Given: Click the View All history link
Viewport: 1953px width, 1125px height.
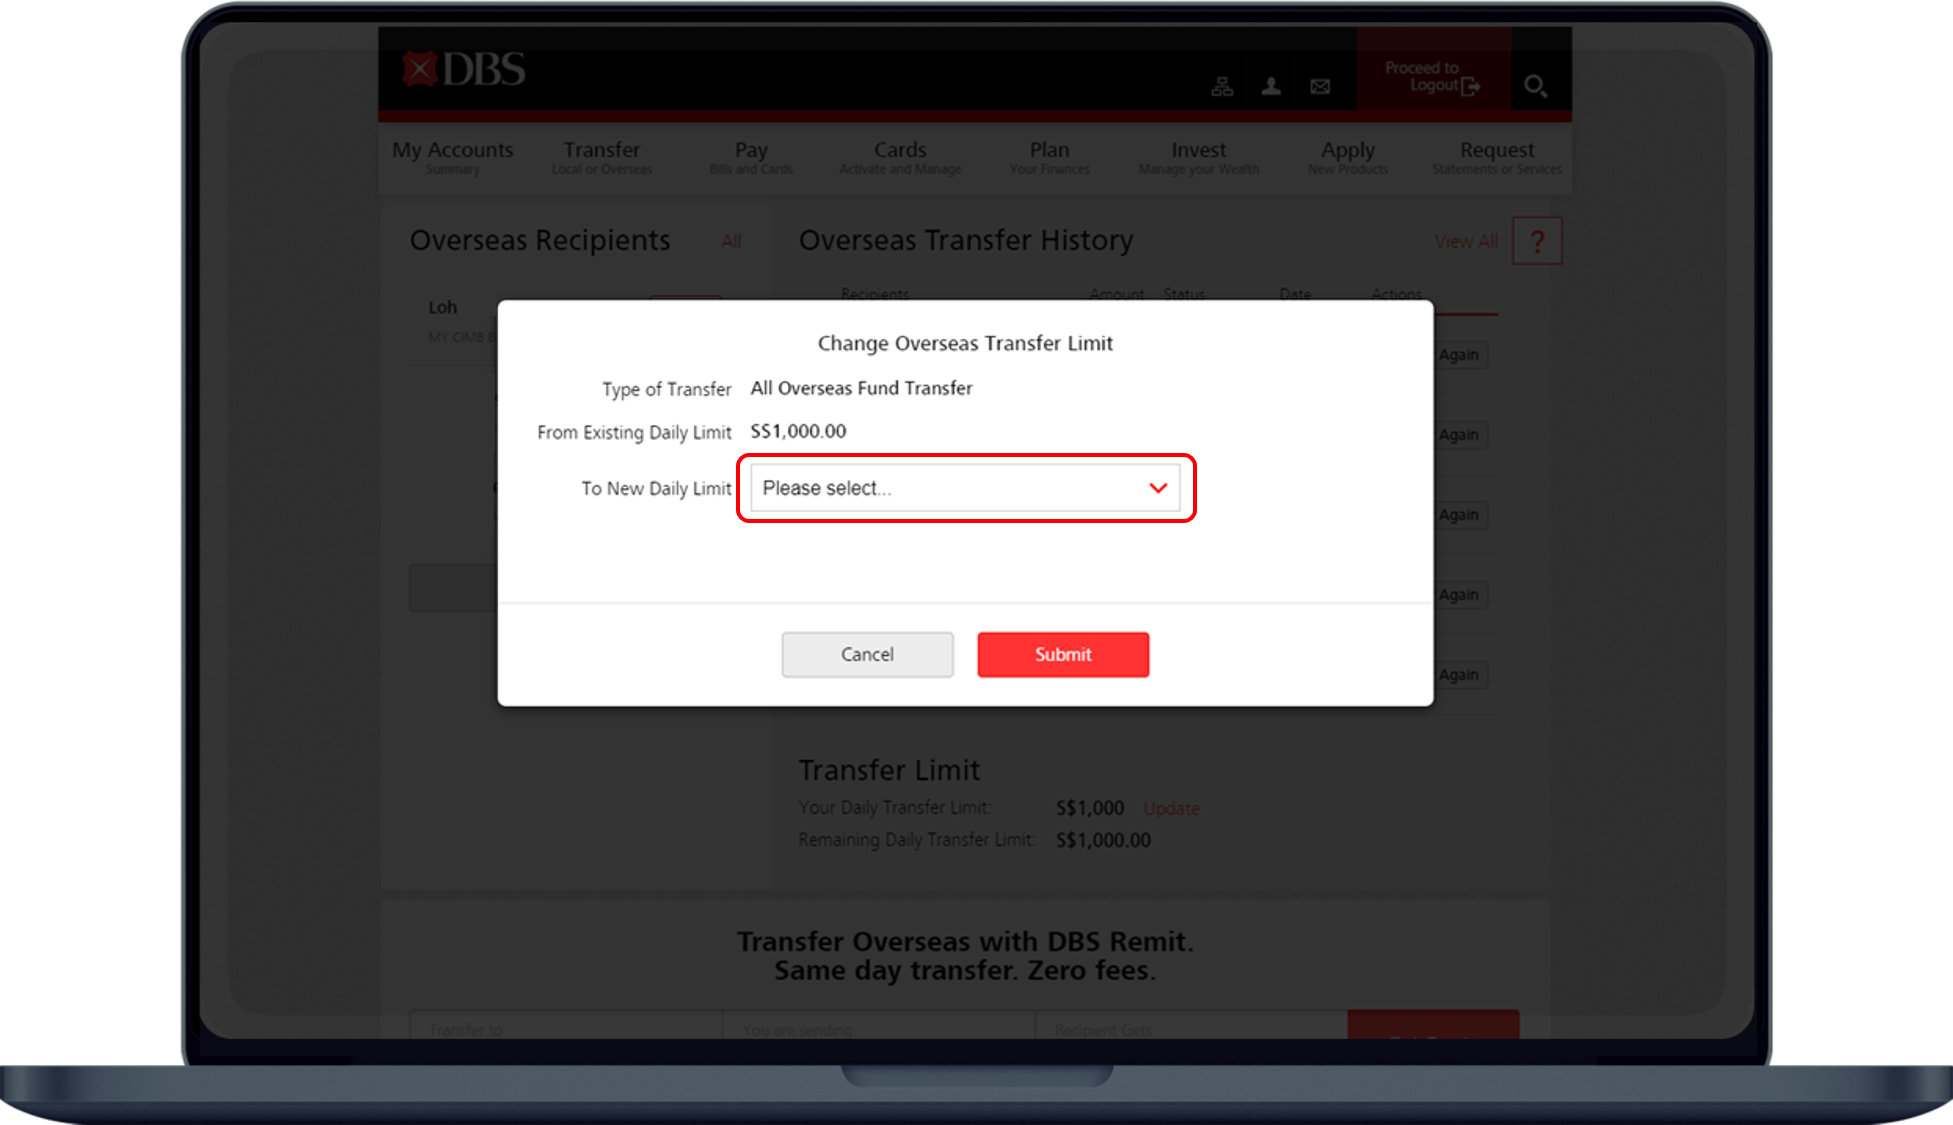Looking at the screenshot, I should tap(1465, 241).
